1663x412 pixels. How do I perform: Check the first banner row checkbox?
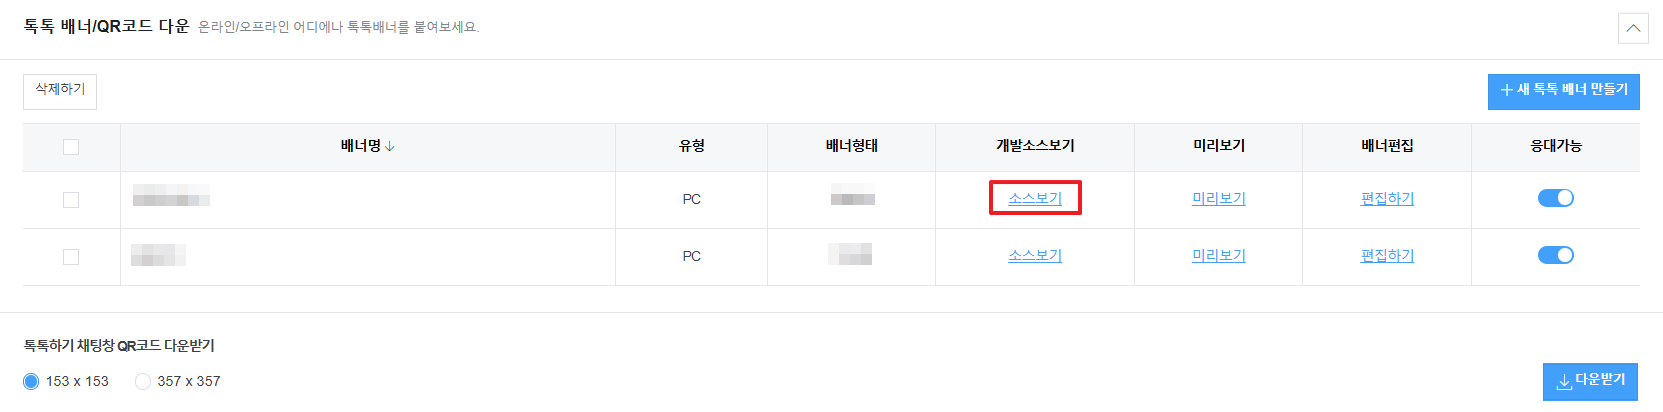pos(71,200)
